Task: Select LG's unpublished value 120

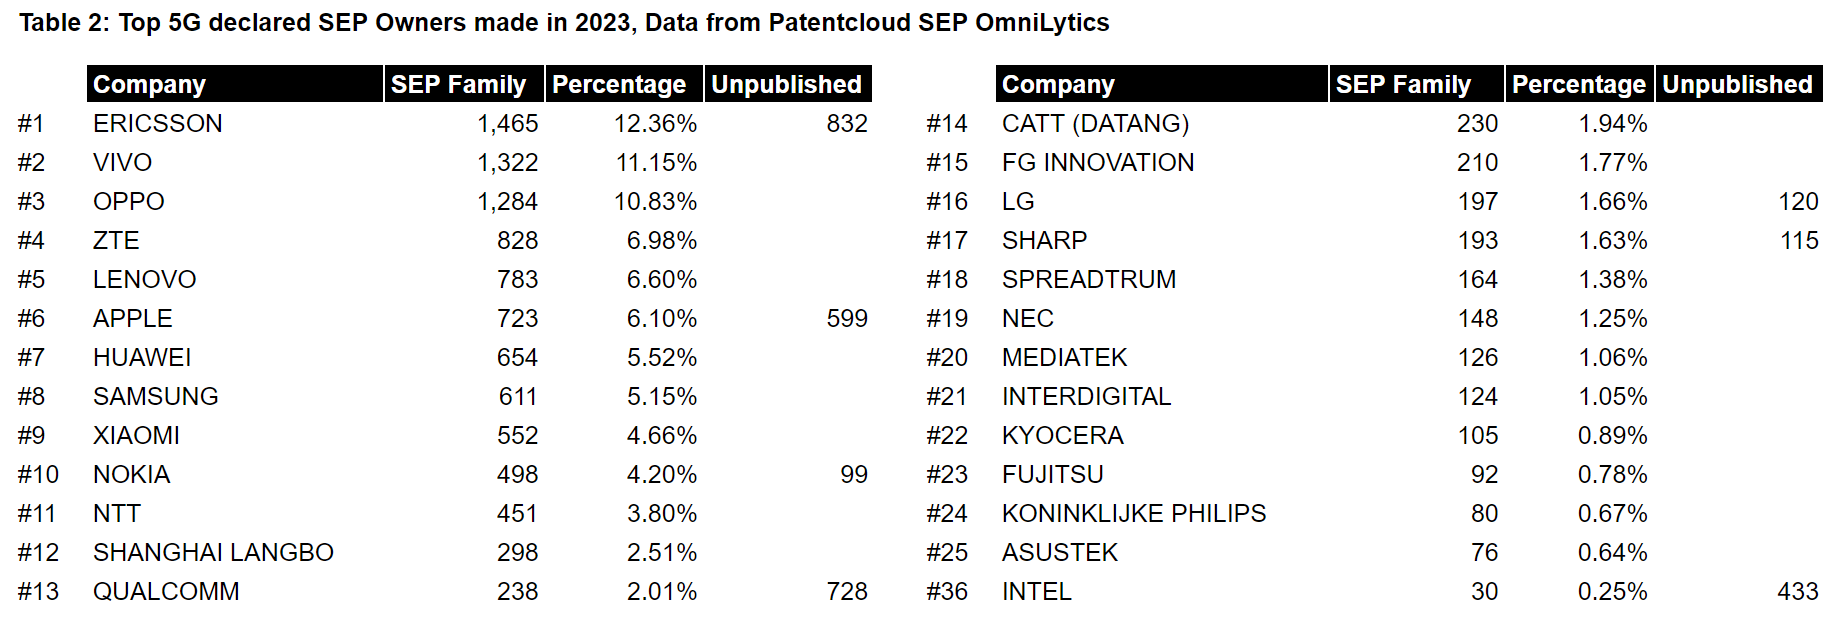Action: 1797,202
